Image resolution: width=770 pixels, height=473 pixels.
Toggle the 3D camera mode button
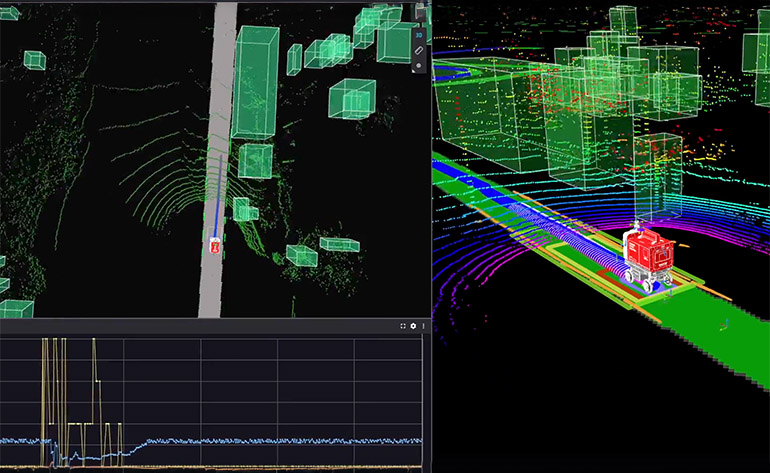(x=419, y=35)
